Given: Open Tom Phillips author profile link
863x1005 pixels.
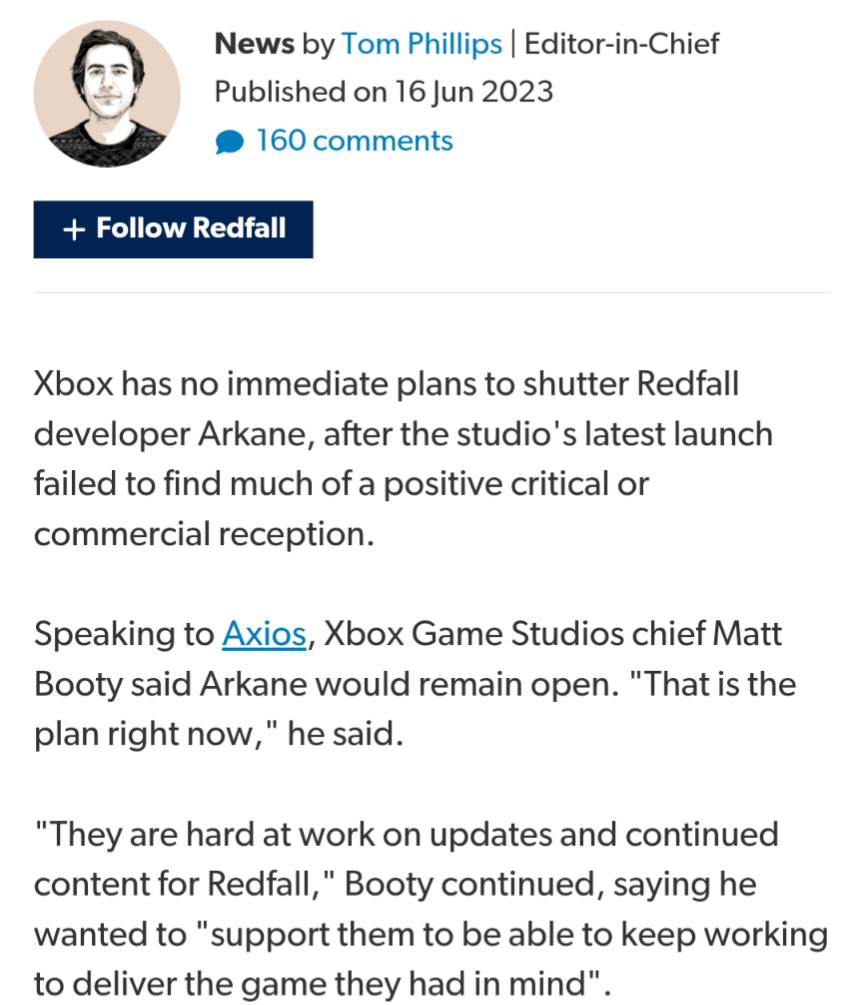Looking at the screenshot, I should [421, 44].
